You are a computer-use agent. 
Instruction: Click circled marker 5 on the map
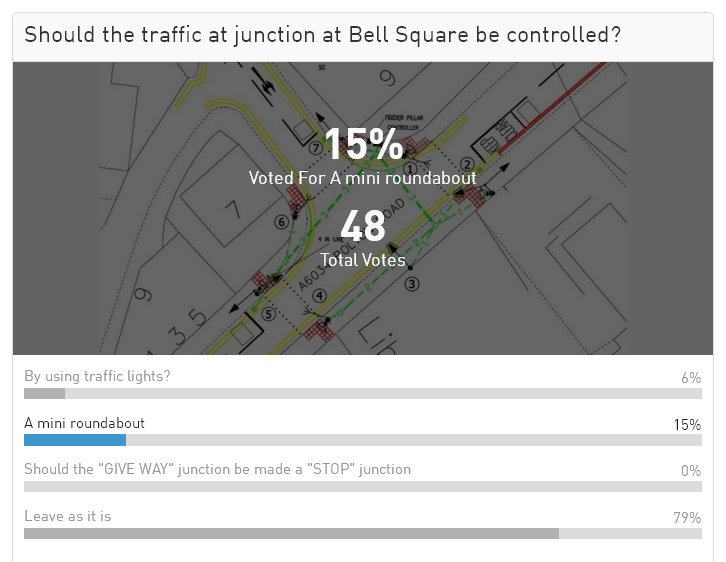click(267, 313)
